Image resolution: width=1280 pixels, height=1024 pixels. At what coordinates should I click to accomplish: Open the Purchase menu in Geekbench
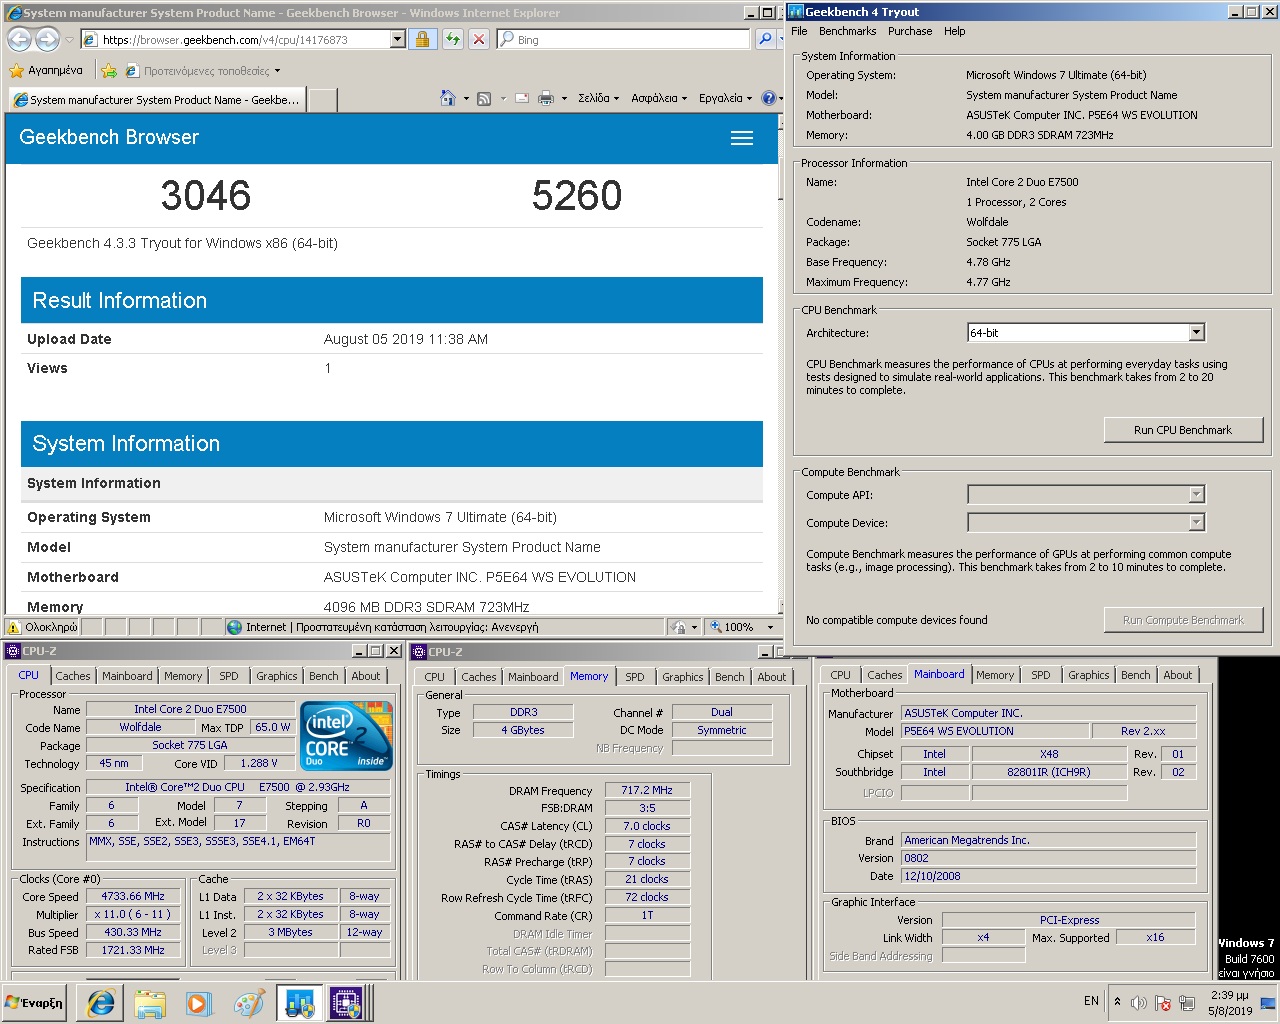910,31
